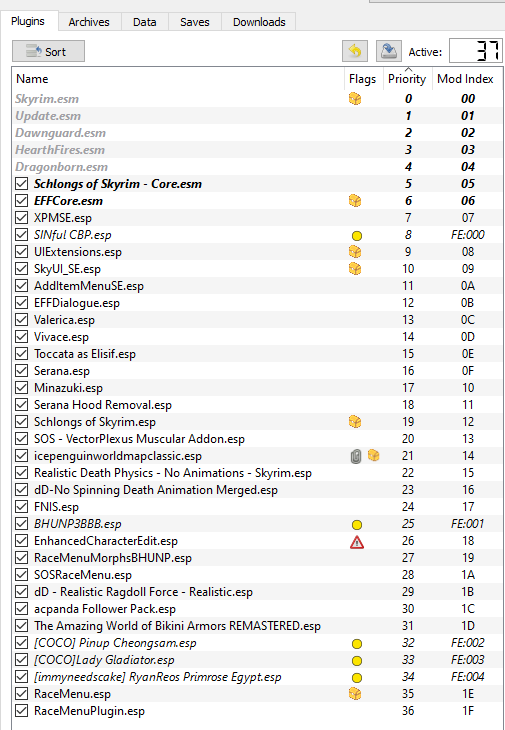Uncheck acpanda Follower Pack.esp
The width and height of the screenshot is (505, 730).
pos(21,609)
